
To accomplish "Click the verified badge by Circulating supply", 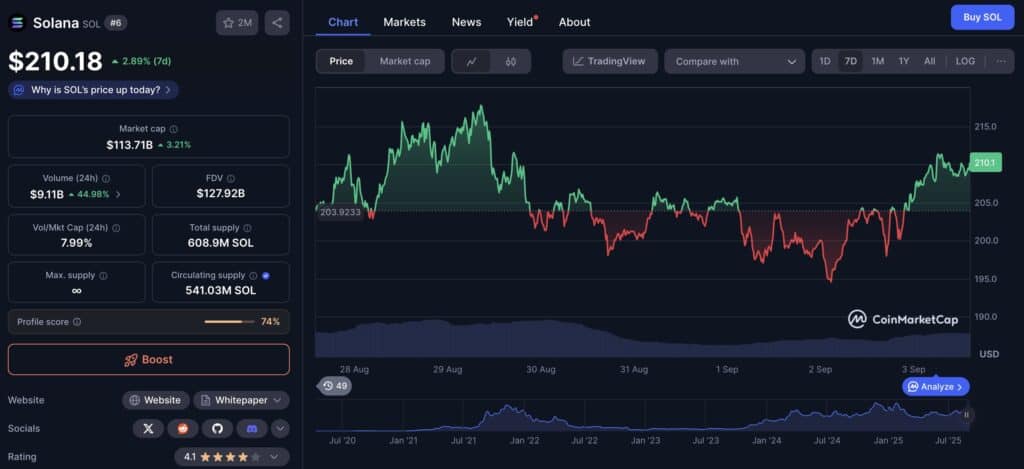I will click(x=265, y=276).
